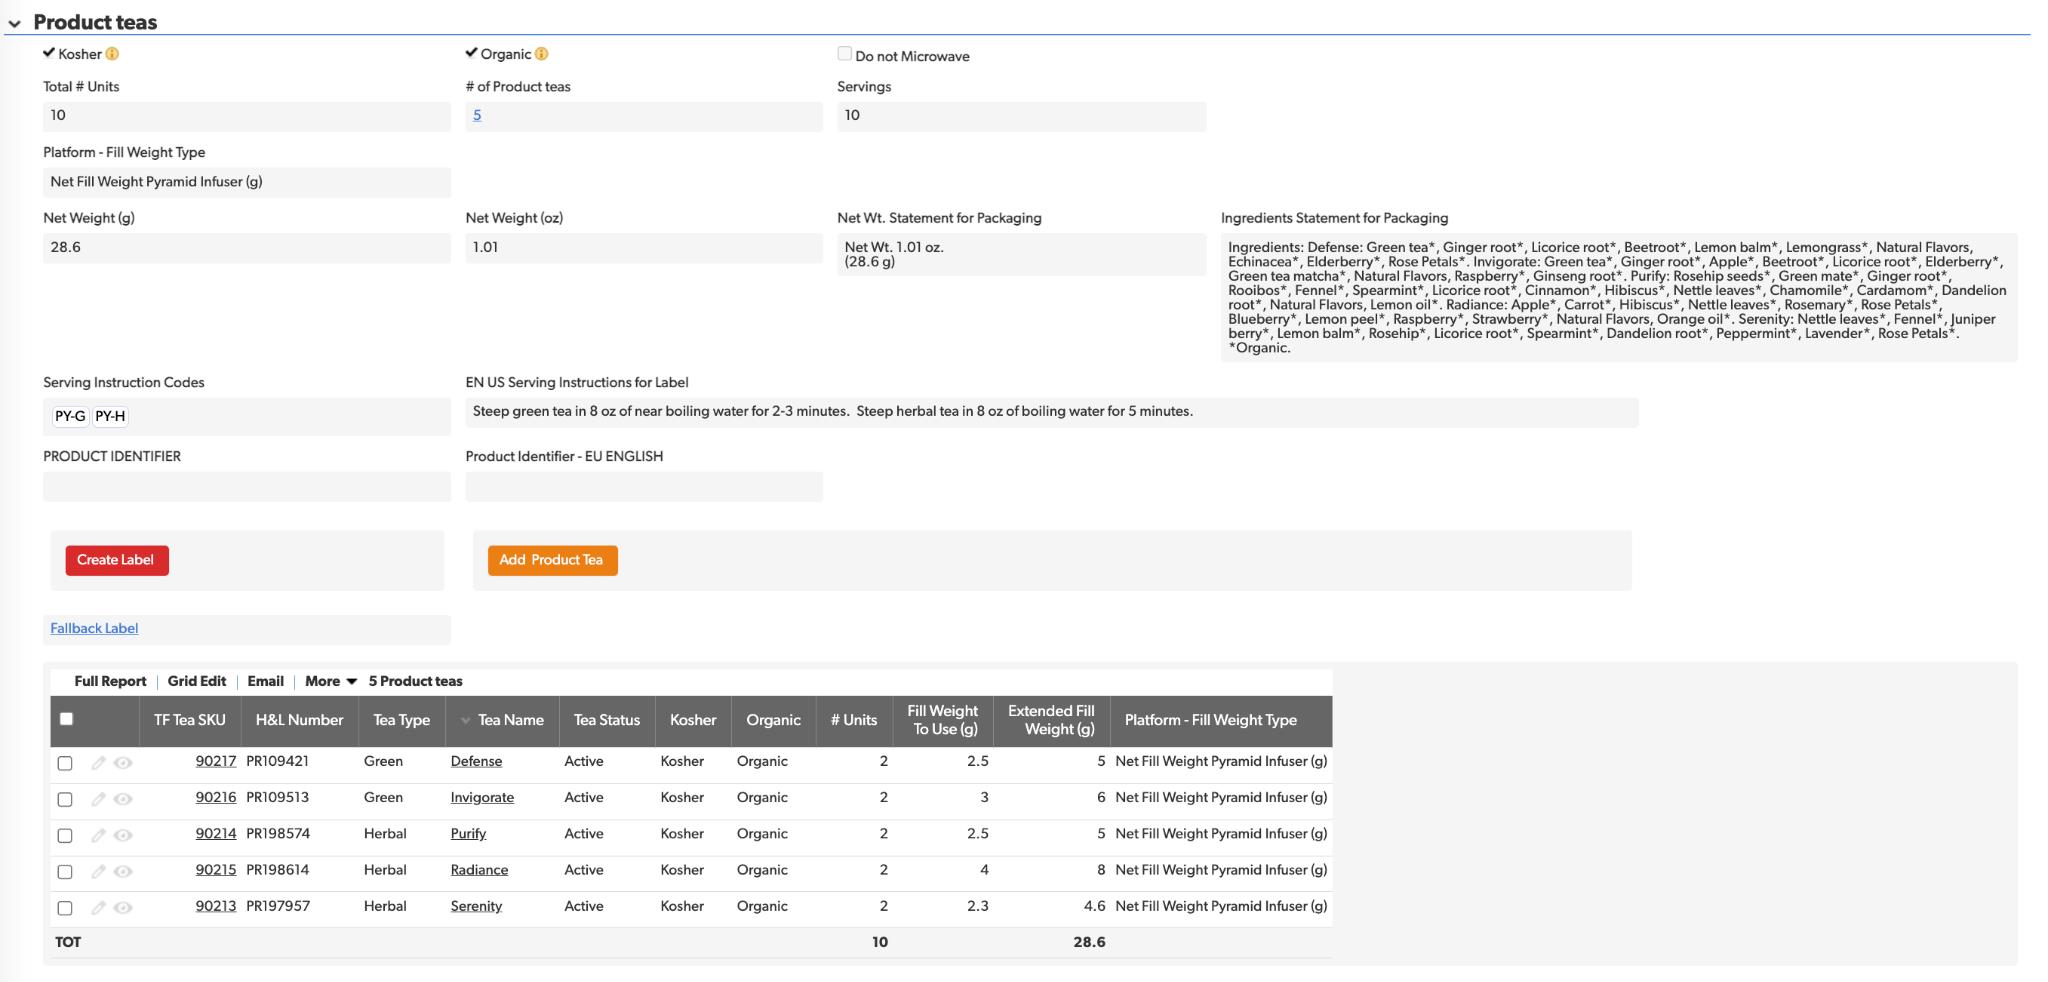Click the Product Identifier - EU ENGLISH field

644,486
